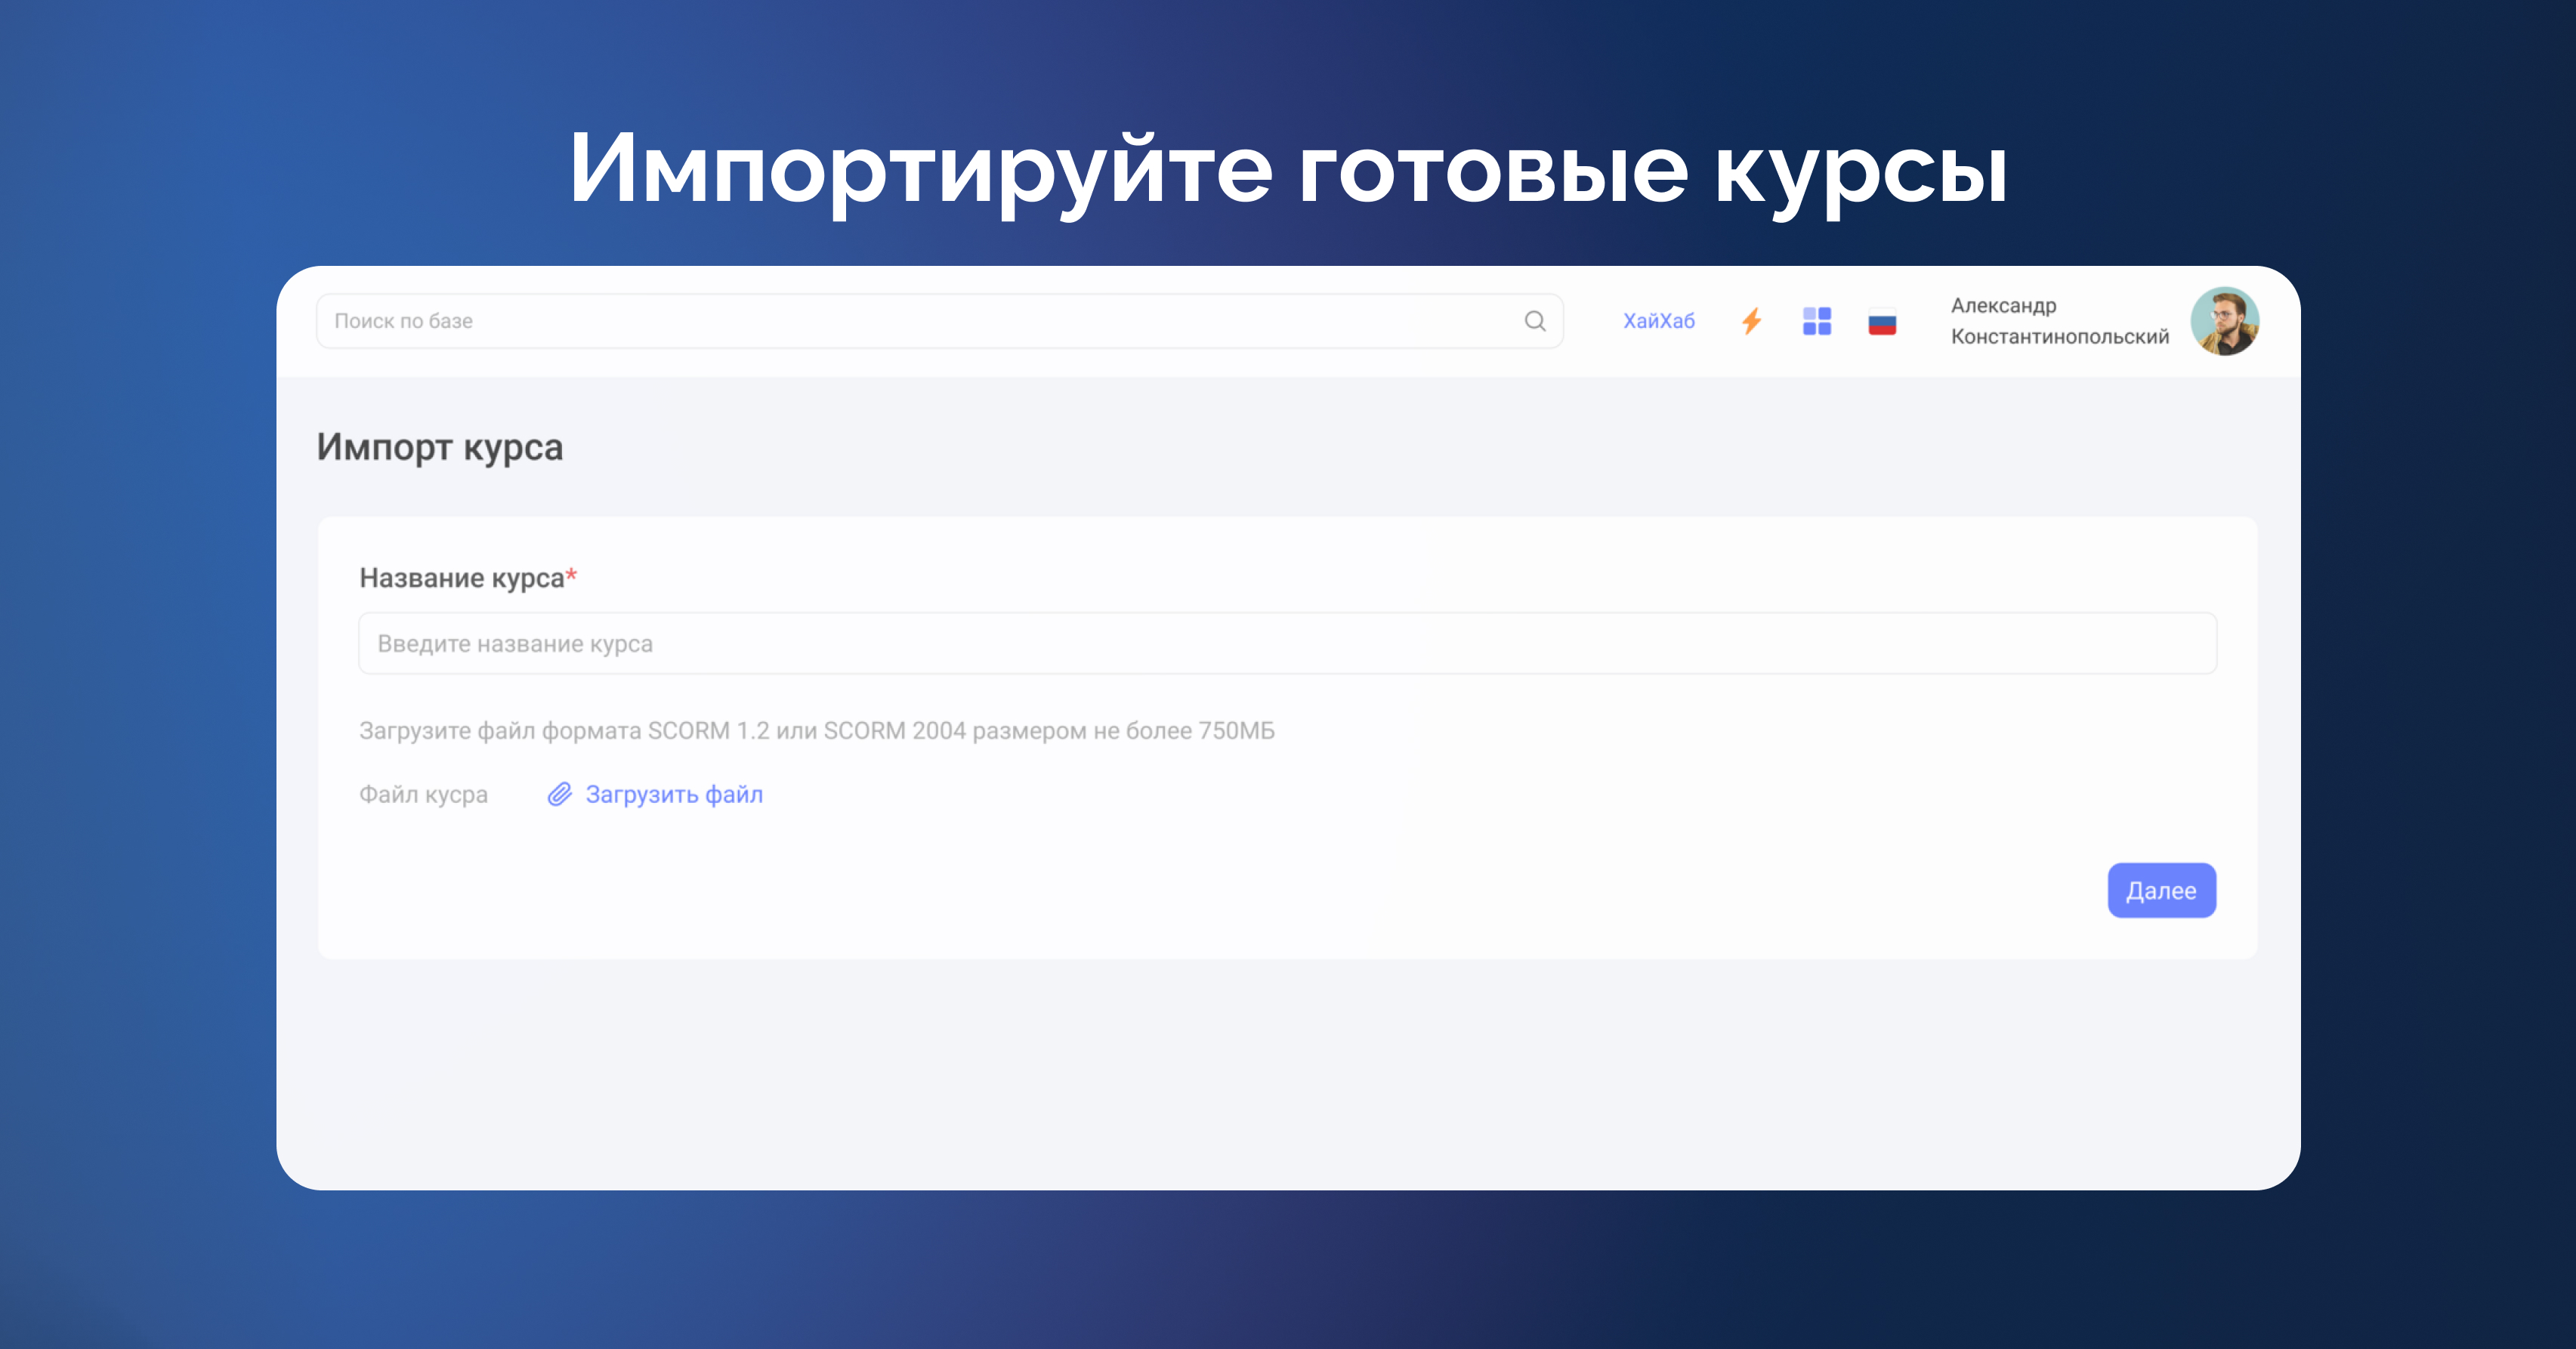Click the Название курса field label

click(461, 578)
